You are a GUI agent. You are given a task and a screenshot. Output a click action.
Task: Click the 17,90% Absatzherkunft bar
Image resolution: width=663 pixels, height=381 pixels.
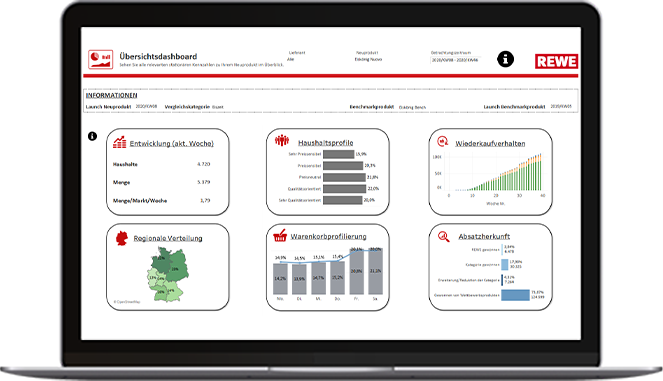point(505,265)
